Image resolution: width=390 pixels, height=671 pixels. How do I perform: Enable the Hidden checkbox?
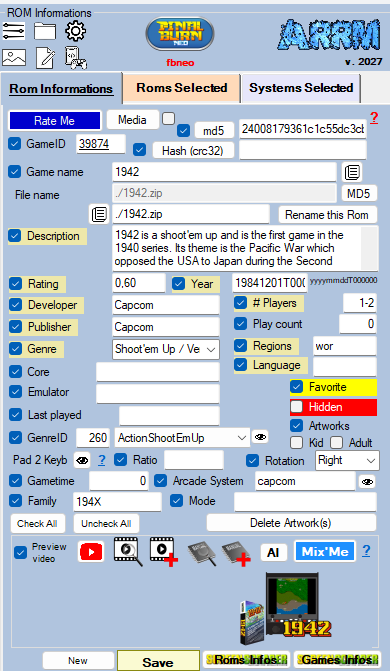click(296, 407)
